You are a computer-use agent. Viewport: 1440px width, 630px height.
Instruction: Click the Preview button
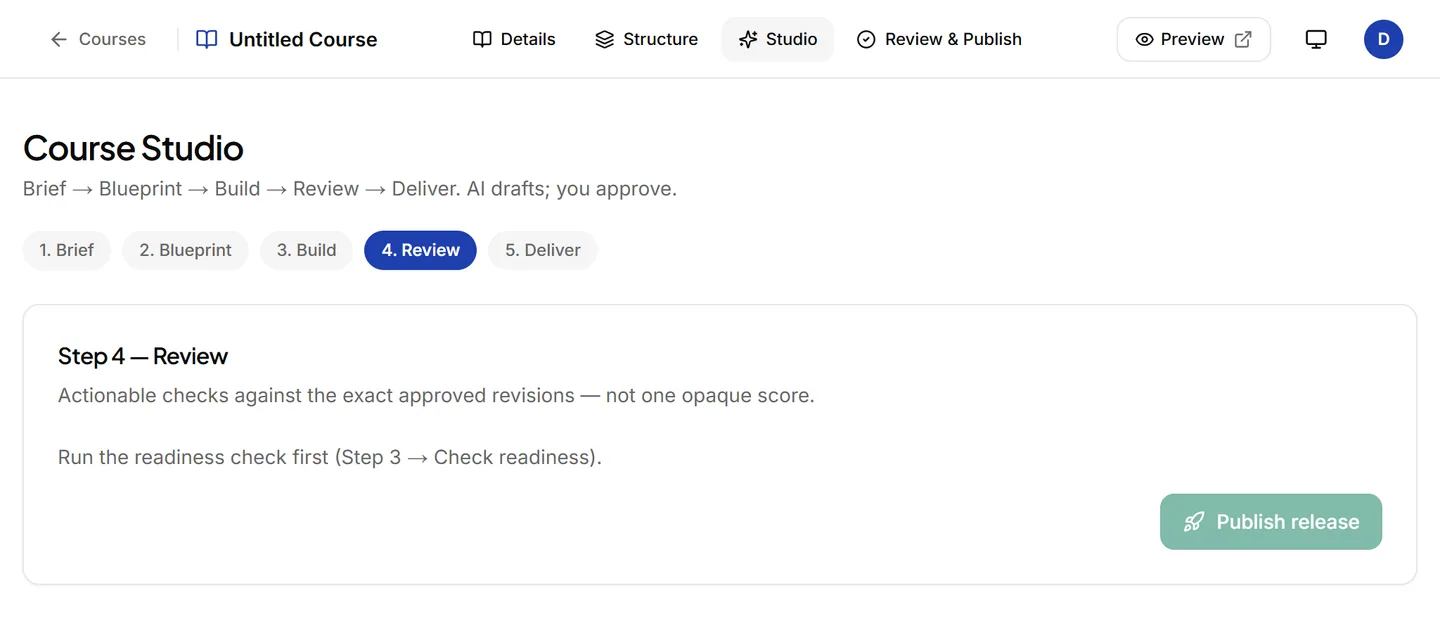(x=1194, y=39)
